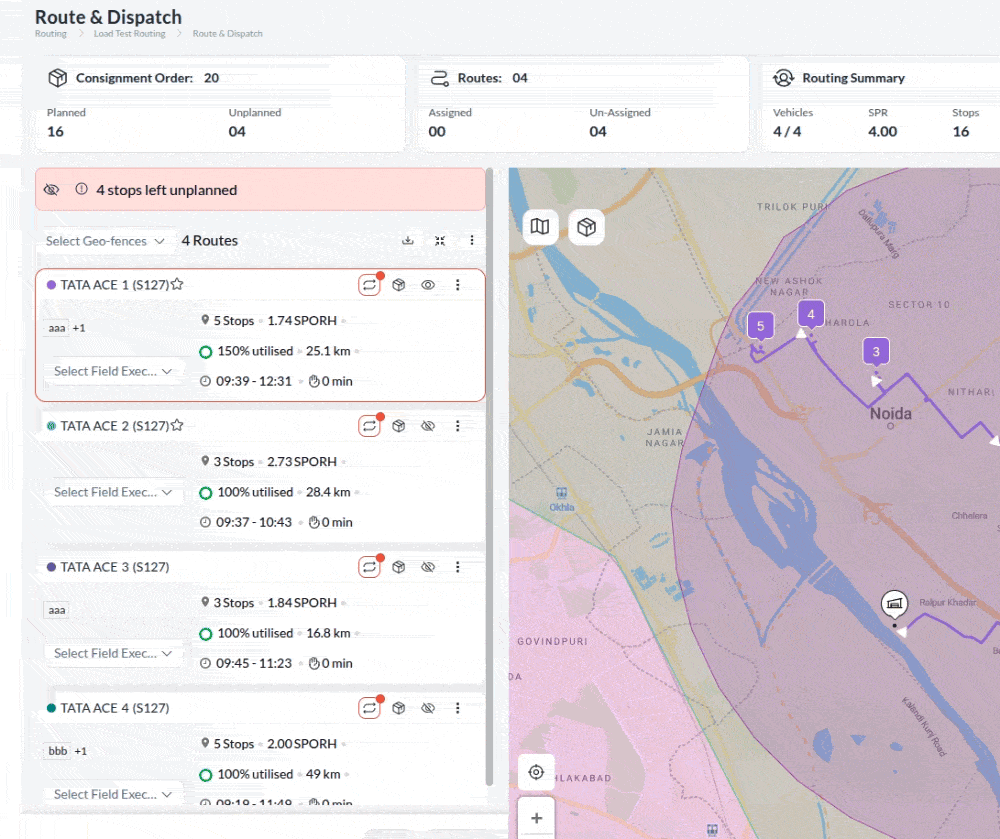The image size is (1000, 839).
Task: Click the map layers icon on map
Action: click(540, 226)
